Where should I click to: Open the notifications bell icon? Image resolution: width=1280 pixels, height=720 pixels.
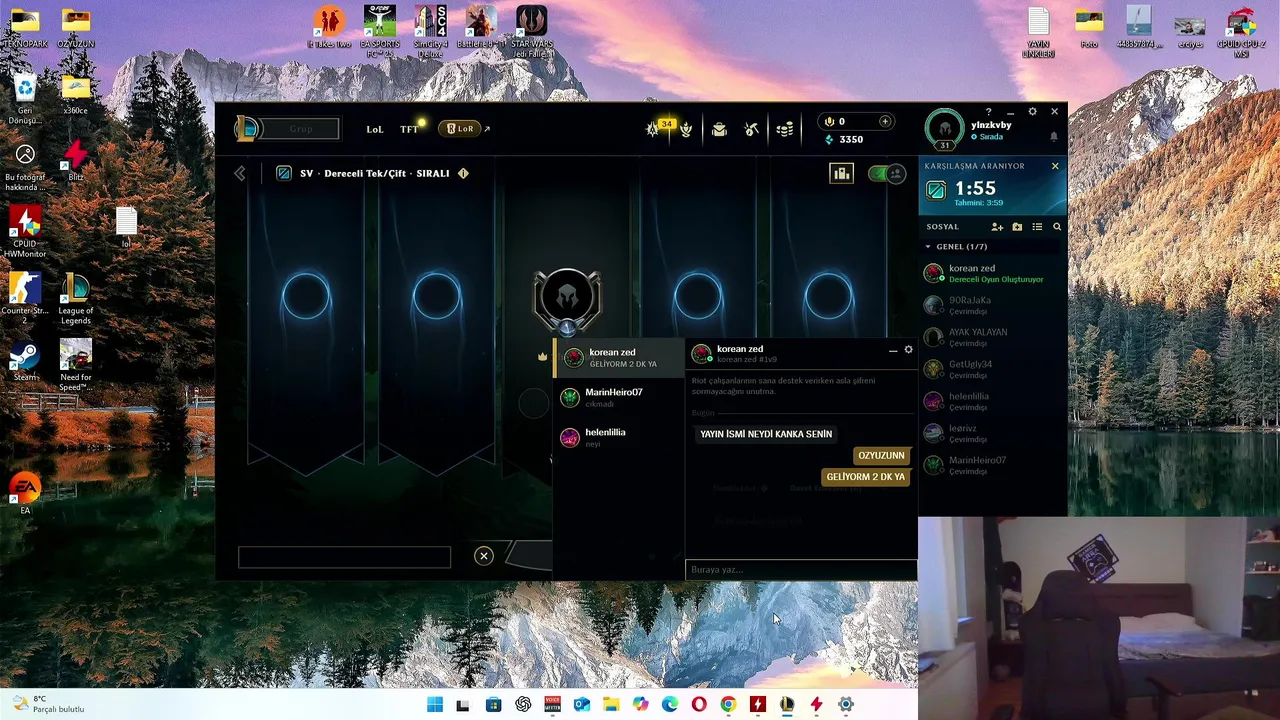[1053, 136]
